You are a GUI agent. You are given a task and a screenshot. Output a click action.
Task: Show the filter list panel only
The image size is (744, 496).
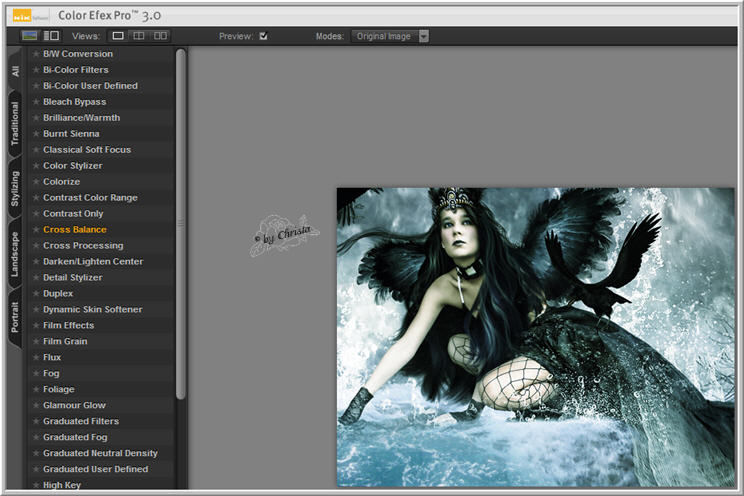tap(30, 36)
